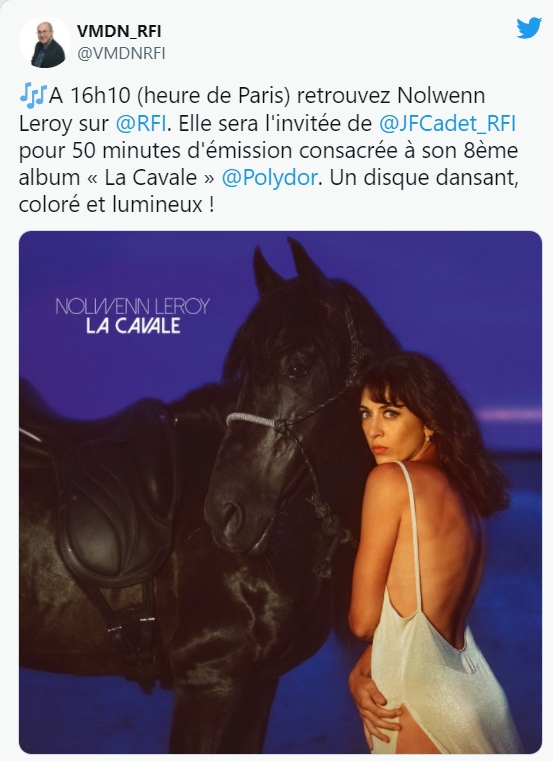Open the @VMDNRFI handle link
The height and width of the screenshot is (761, 553).
121,53
